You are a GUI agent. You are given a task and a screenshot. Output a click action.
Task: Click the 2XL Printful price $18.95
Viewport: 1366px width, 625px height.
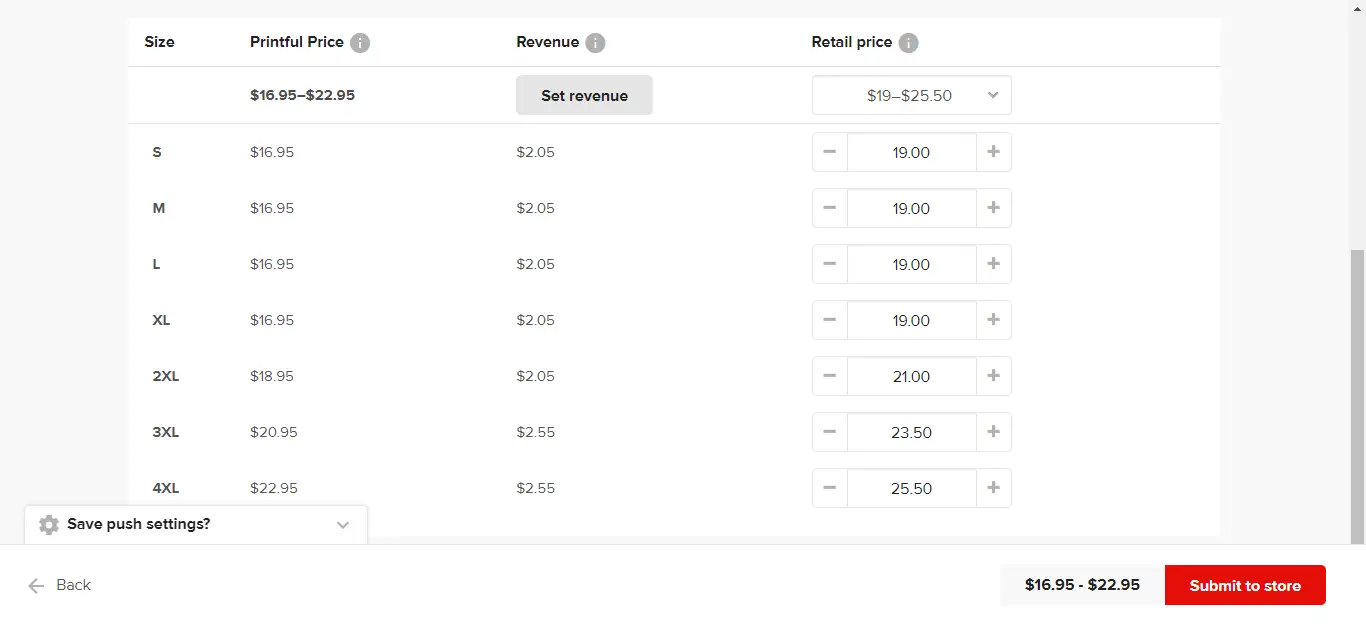pos(272,376)
